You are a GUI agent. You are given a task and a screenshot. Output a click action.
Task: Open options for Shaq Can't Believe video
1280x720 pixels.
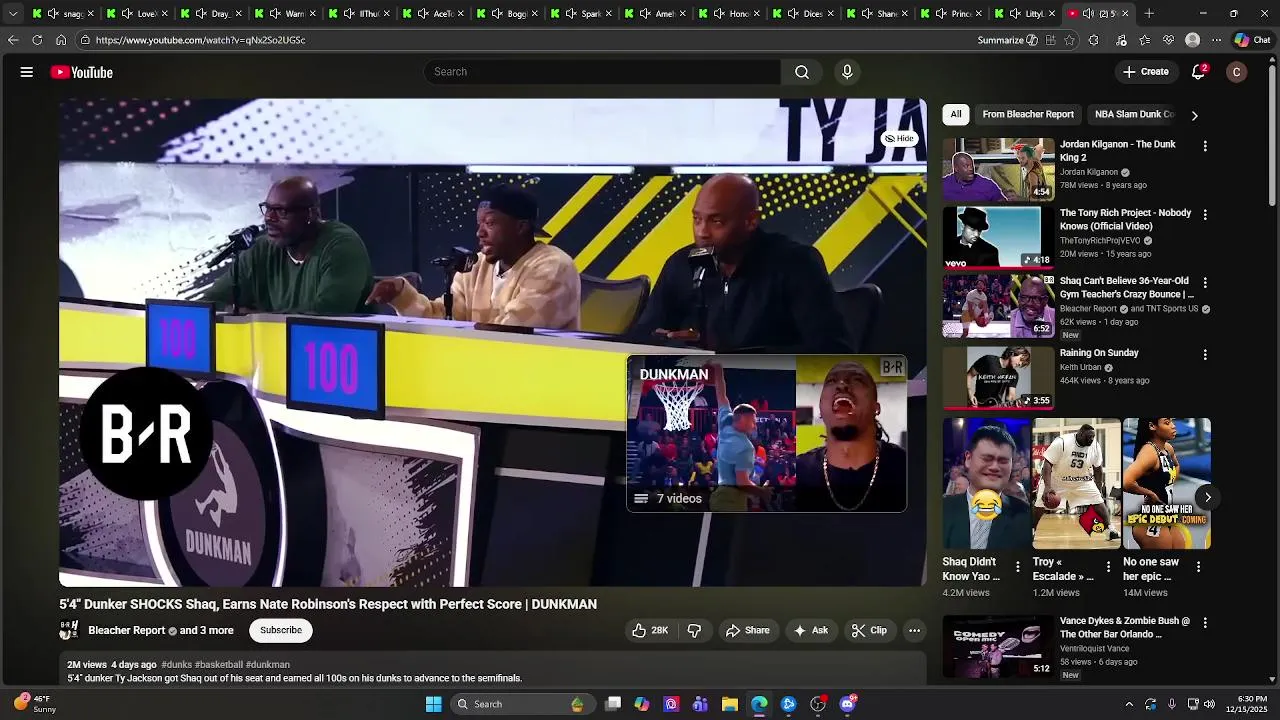[x=1205, y=283]
